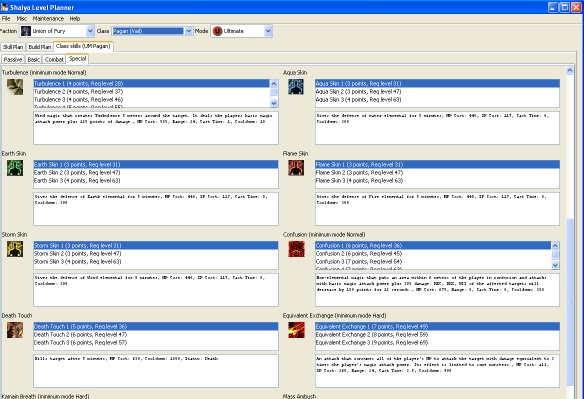584x399 pixels.
Task: Select Flame Skin 3 entry
Action: click(437, 181)
